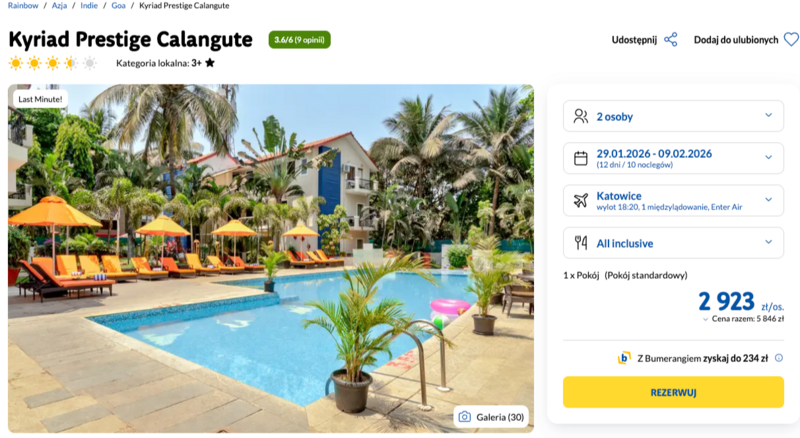Expand Cena razem price breakdown chevron
800x438 pixels.
[705, 320]
